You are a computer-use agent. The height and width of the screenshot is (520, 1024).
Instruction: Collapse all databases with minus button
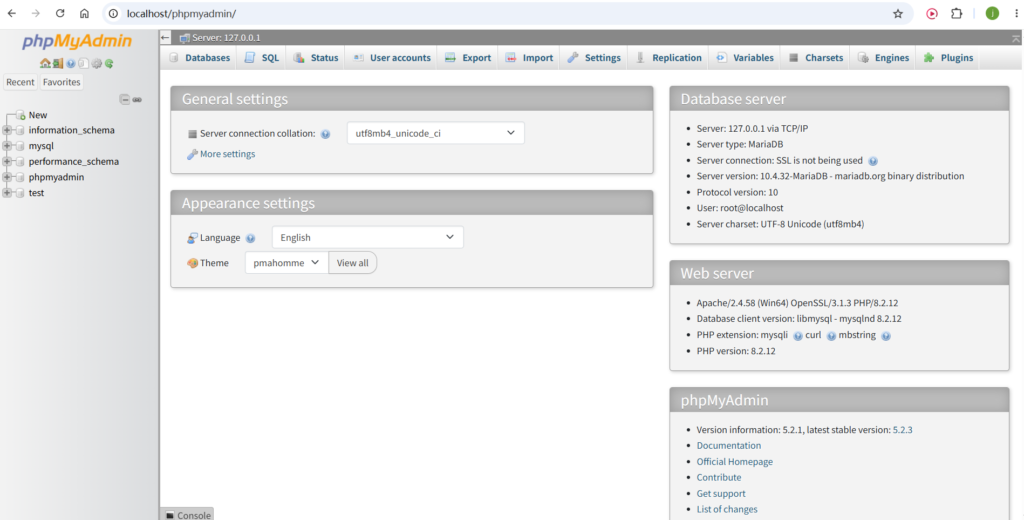click(124, 99)
